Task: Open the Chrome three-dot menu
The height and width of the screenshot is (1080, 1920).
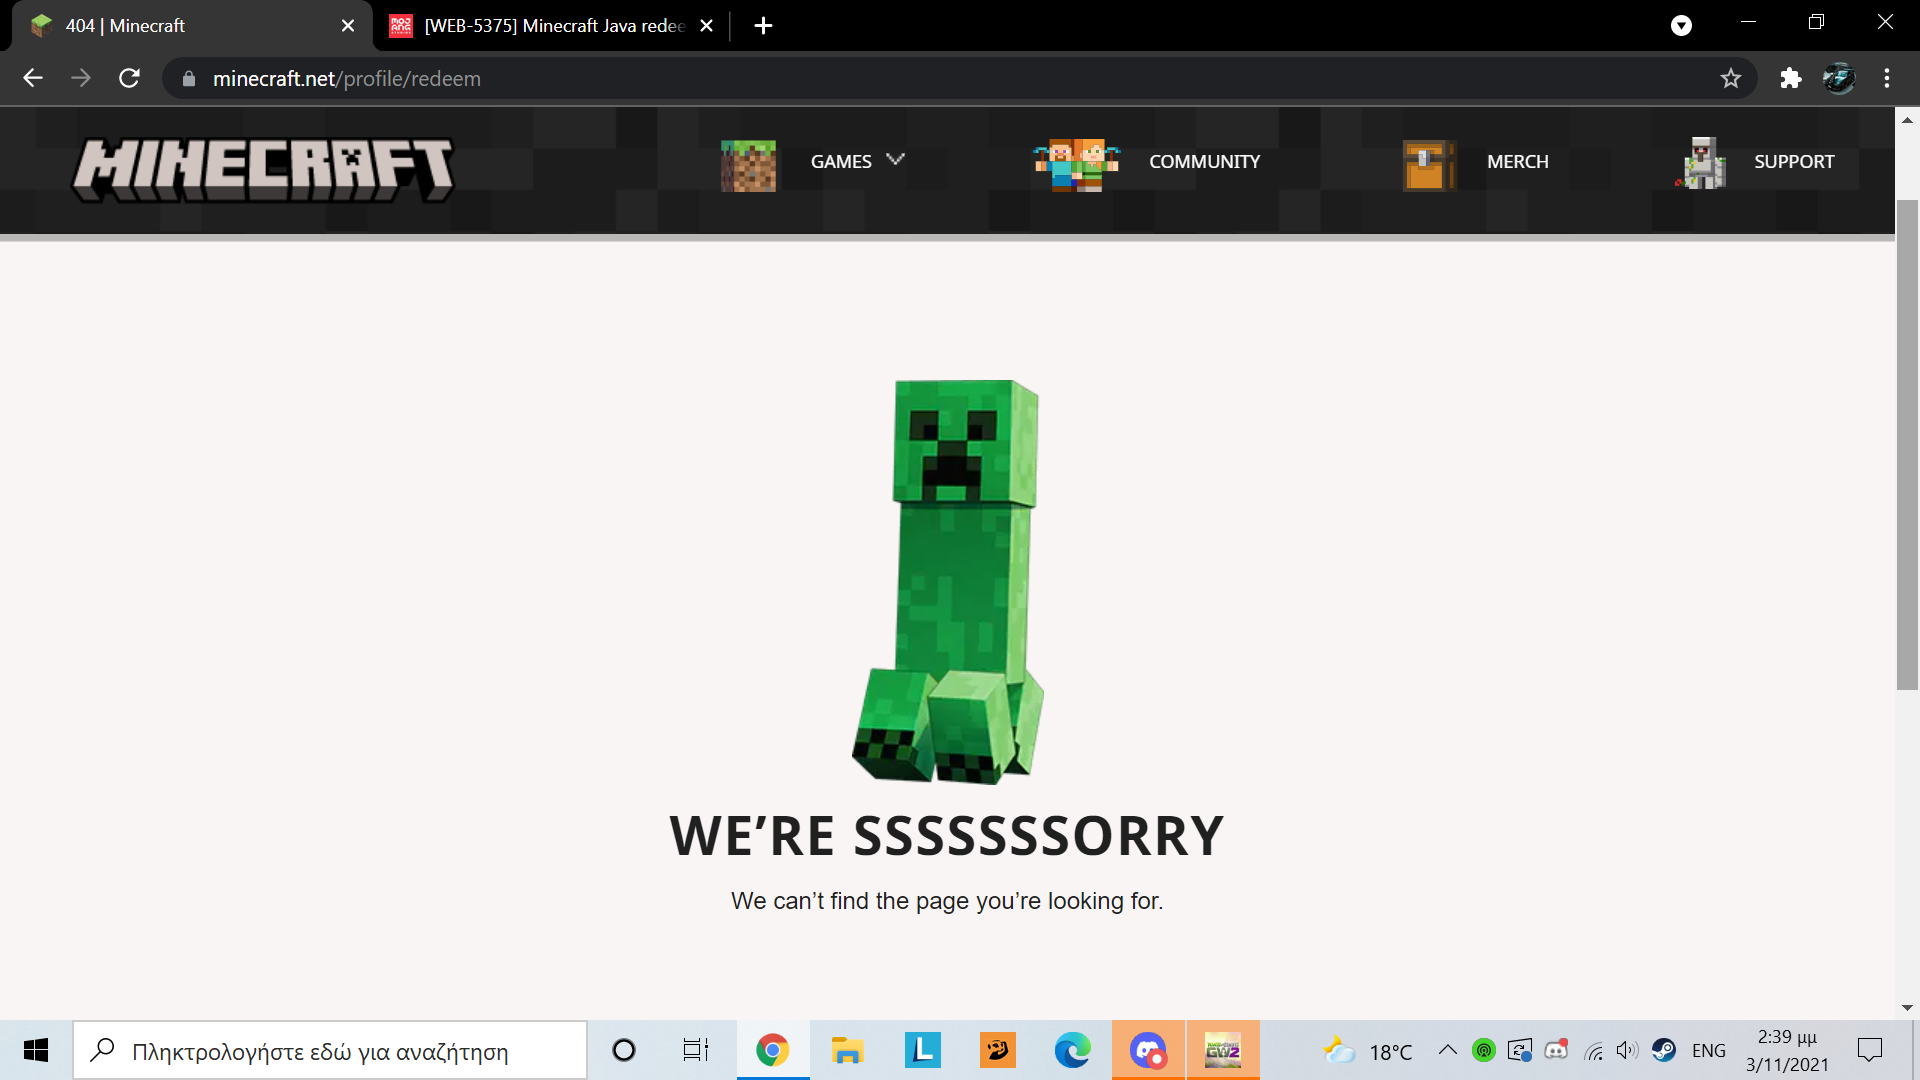Action: (x=1887, y=79)
